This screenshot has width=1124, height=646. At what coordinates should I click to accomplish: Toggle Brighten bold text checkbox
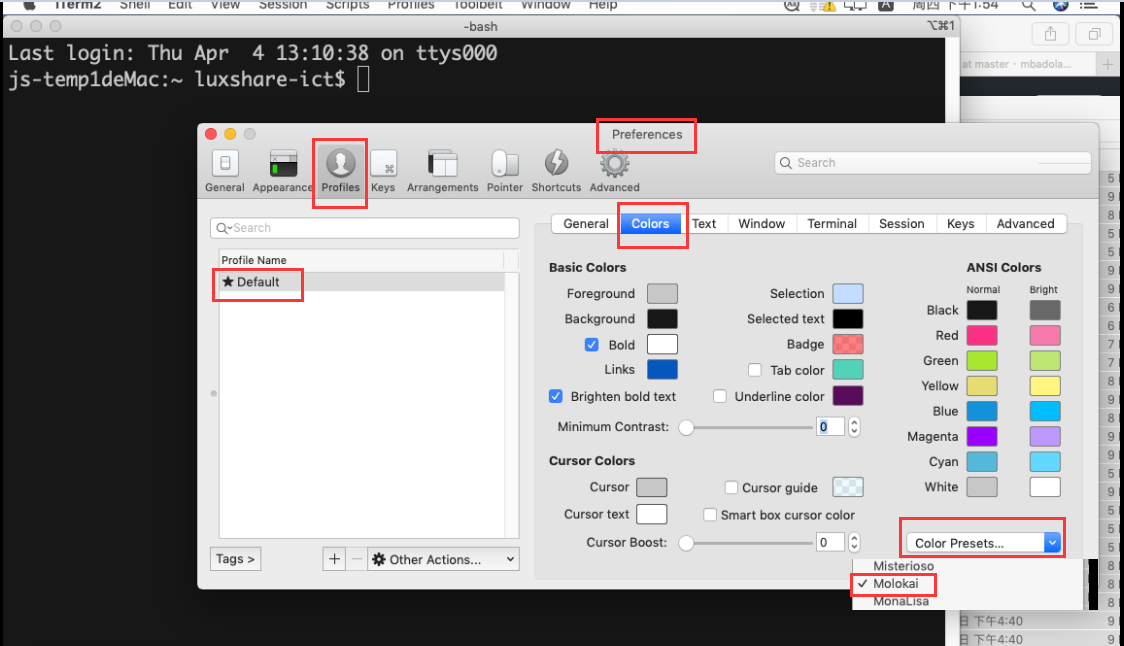[556, 396]
